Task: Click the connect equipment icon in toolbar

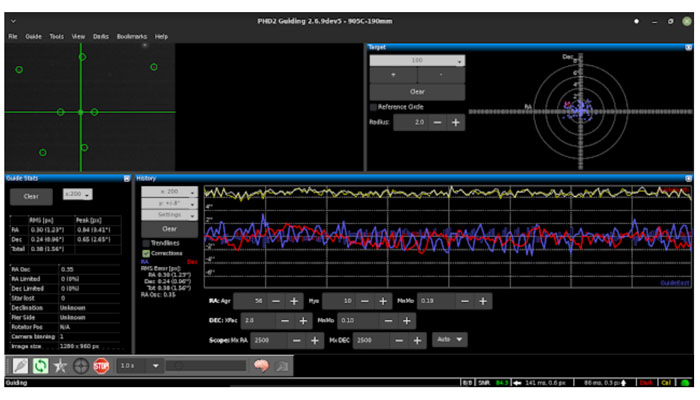Action: pyautogui.click(x=18, y=366)
